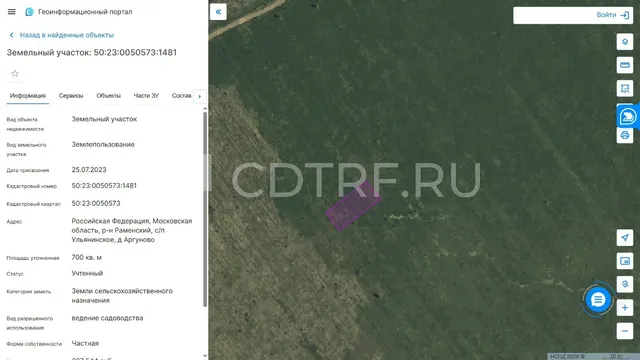Click the search-on-map magnifier tool
Viewport: 640px width, 360px height.
coord(624,284)
